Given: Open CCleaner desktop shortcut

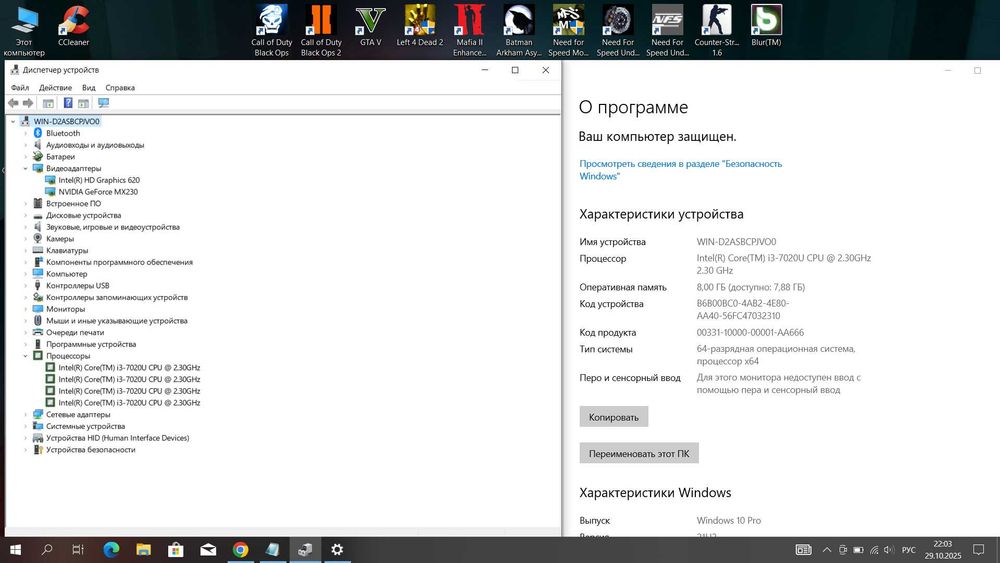Looking at the screenshot, I should click(73, 26).
